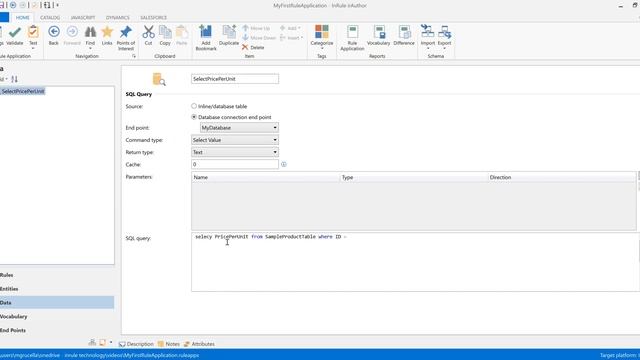The height and width of the screenshot is (360, 640).
Task: Open the Test clipboard icon
Action: tap(33, 32)
